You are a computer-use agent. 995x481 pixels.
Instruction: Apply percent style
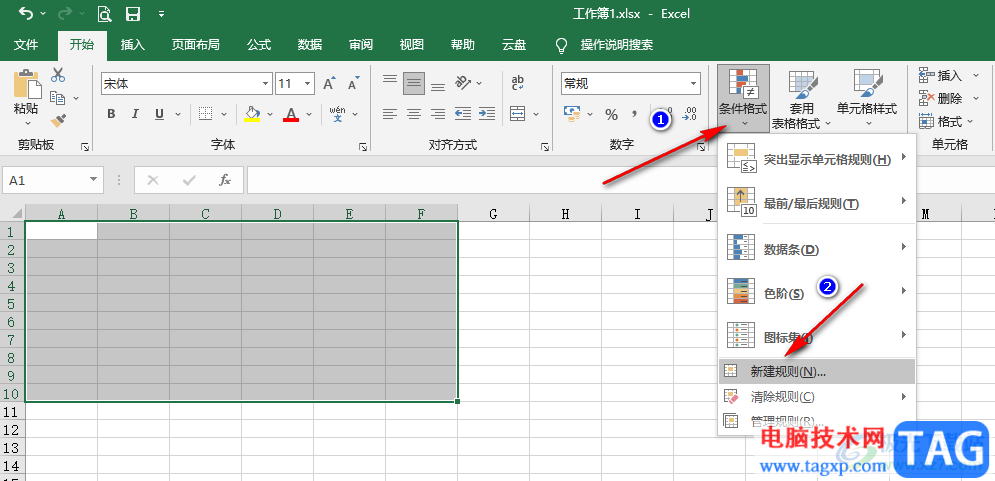(x=612, y=115)
